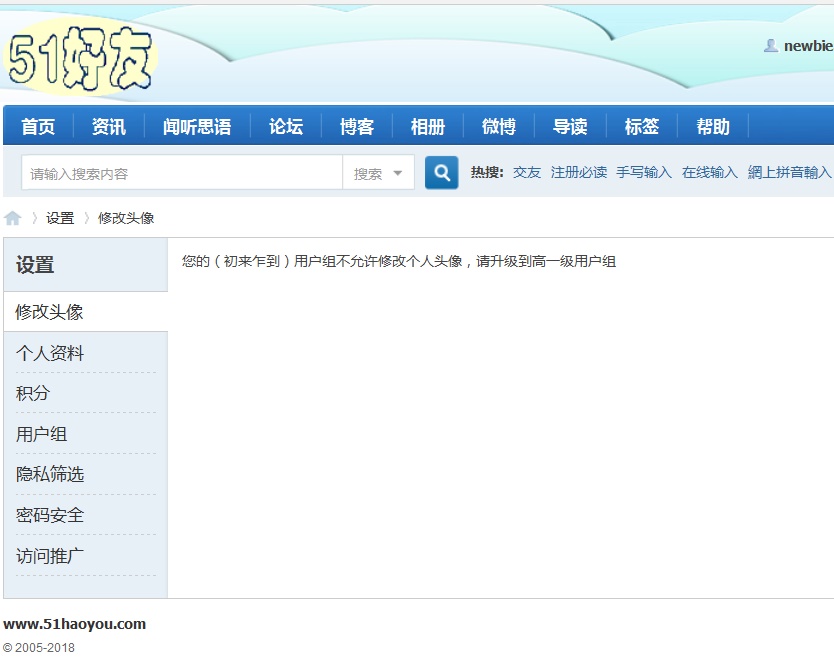The width and height of the screenshot is (834, 660).
Task: Open the 帮助 navigation item
Action: [713, 127]
